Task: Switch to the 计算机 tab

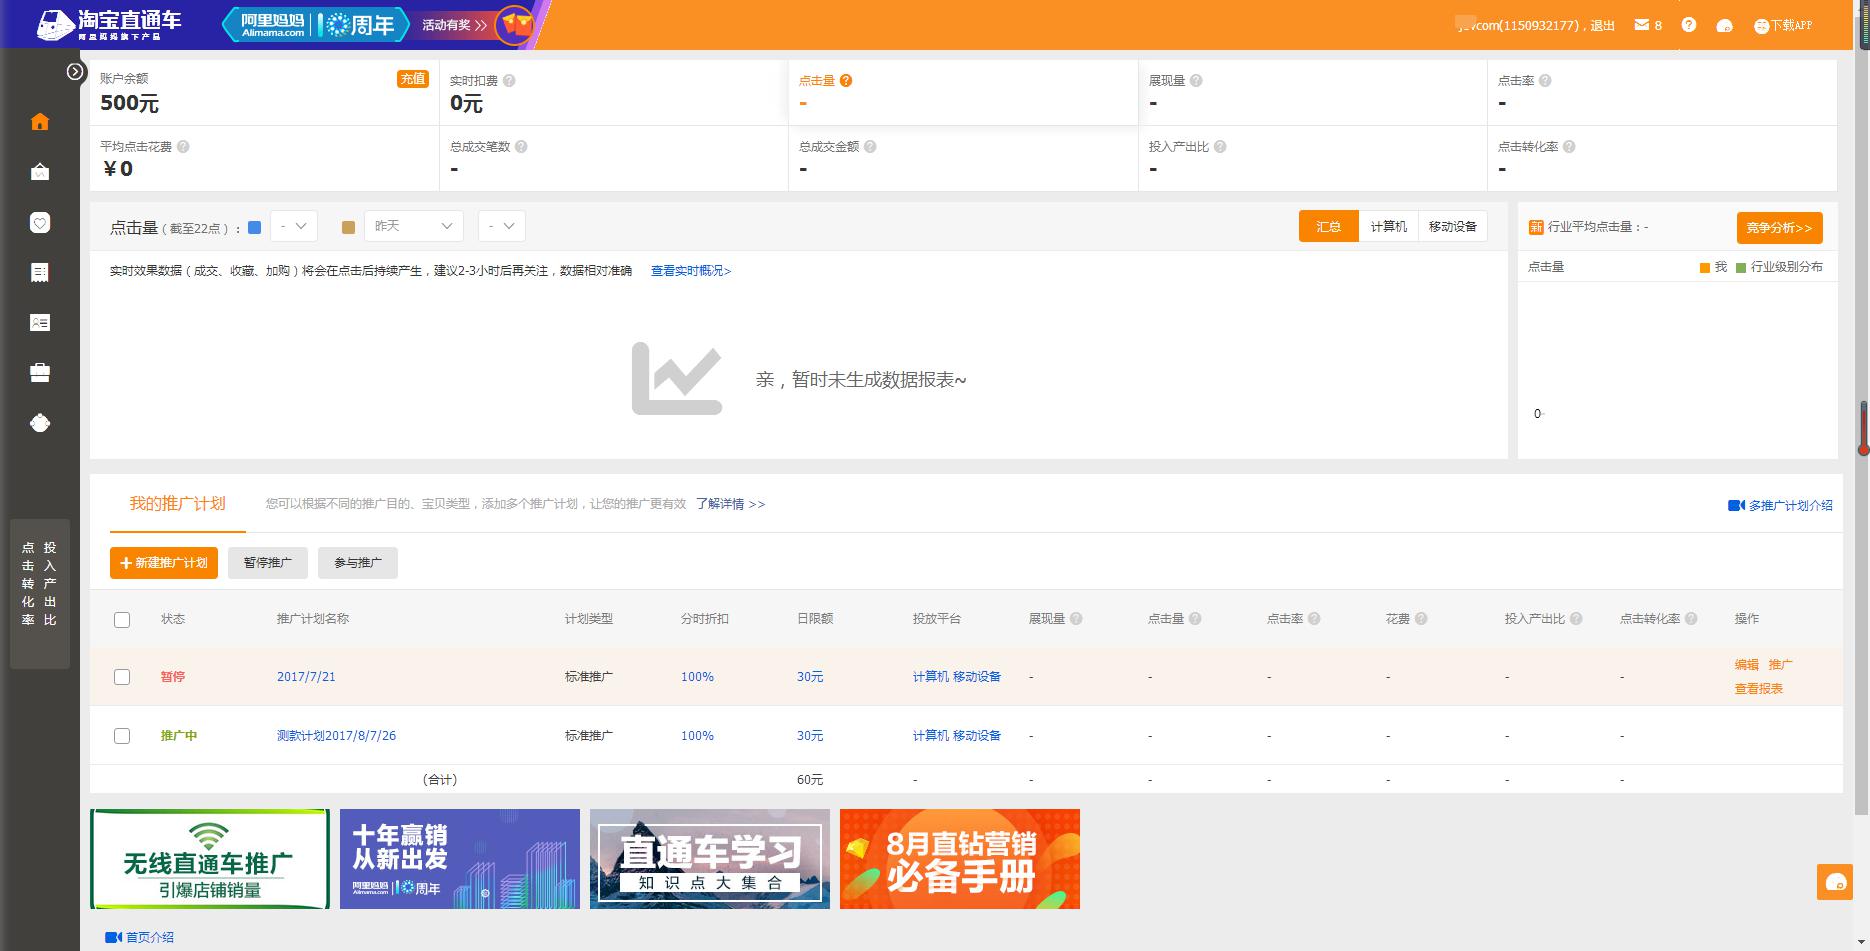Action: click(x=1388, y=227)
